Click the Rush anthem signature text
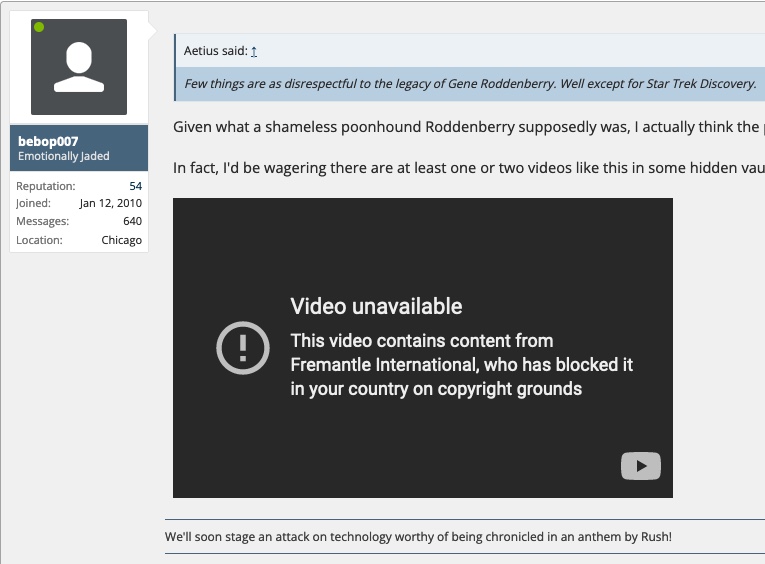Image resolution: width=765 pixels, height=564 pixels. [418, 537]
